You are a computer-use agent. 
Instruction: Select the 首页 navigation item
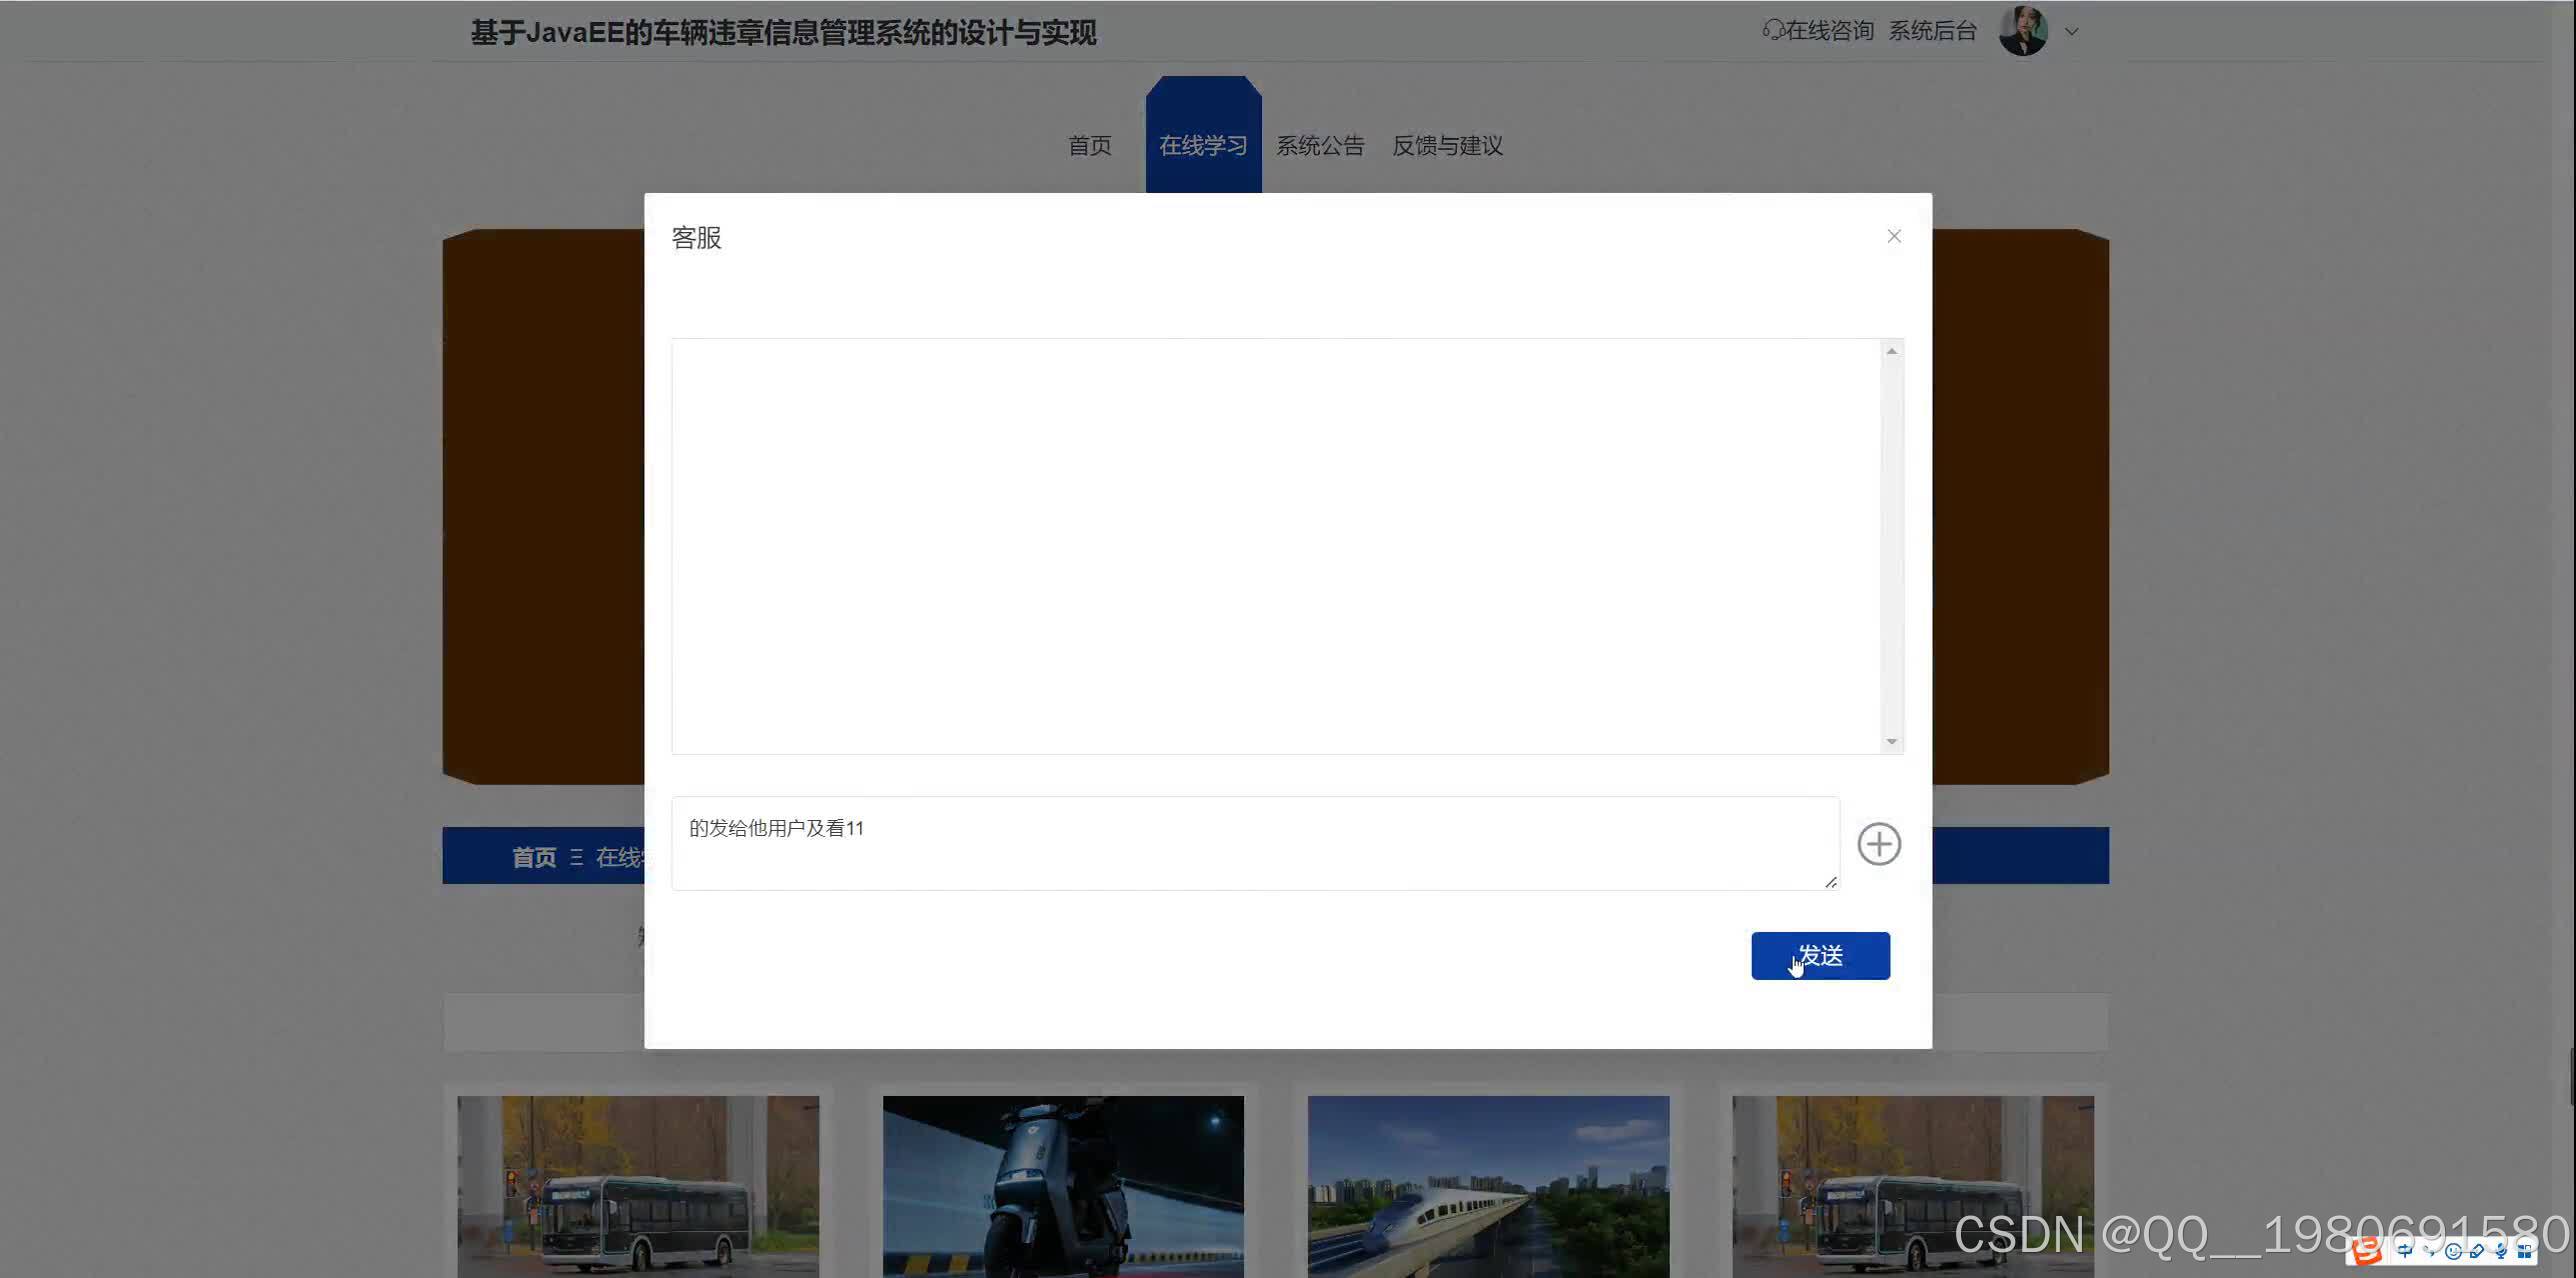pyautogui.click(x=1089, y=146)
